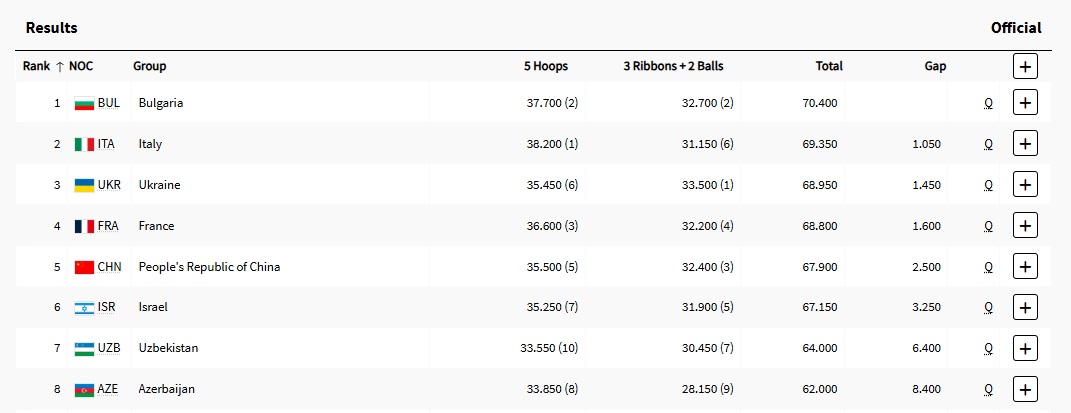
Task: Click the Israel flag icon
Action: 84,308
